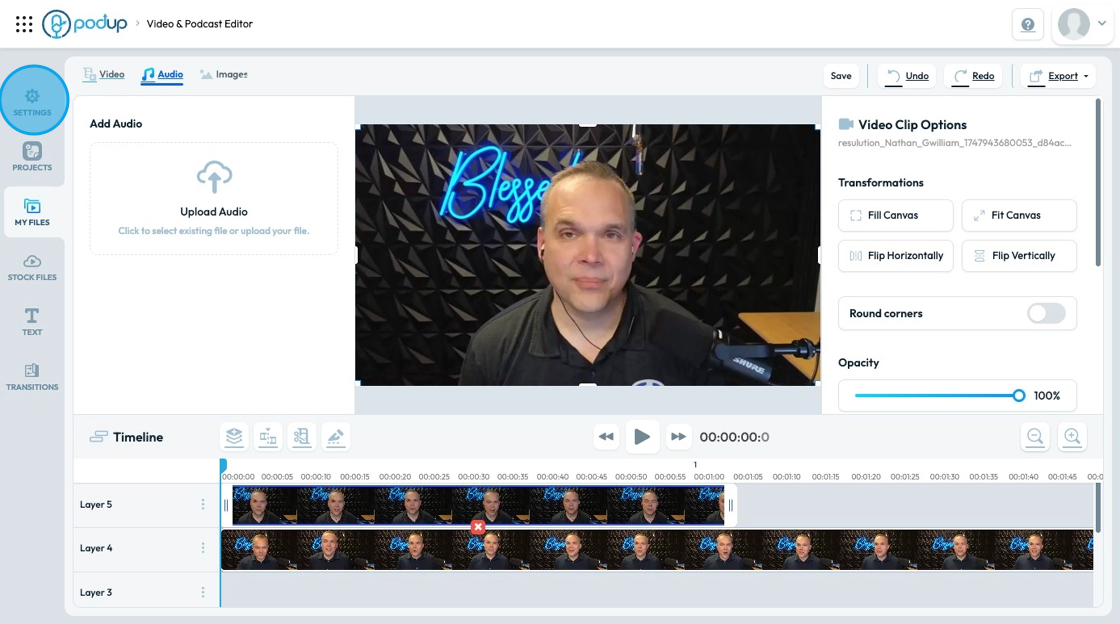Open My Files in the sidebar
The width and height of the screenshot is (1120, 624).
32,212
